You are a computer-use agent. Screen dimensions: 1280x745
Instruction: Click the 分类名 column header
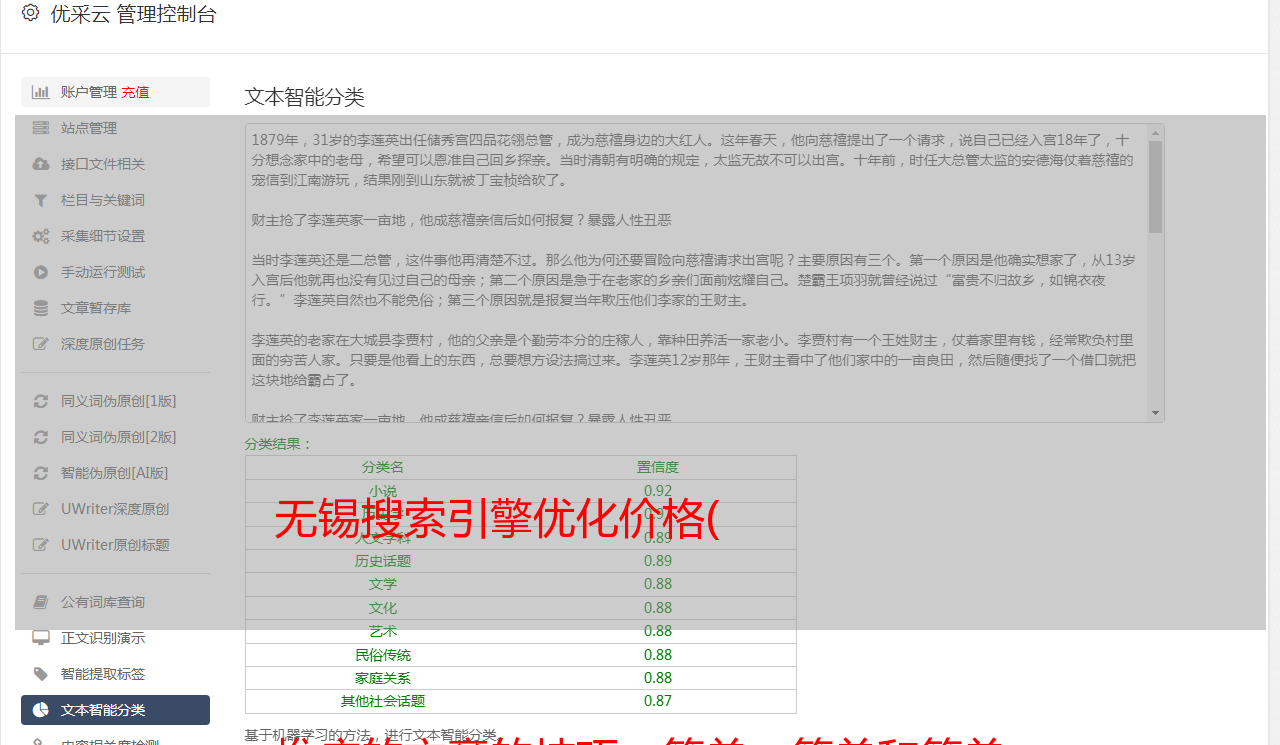coord(383,467)
